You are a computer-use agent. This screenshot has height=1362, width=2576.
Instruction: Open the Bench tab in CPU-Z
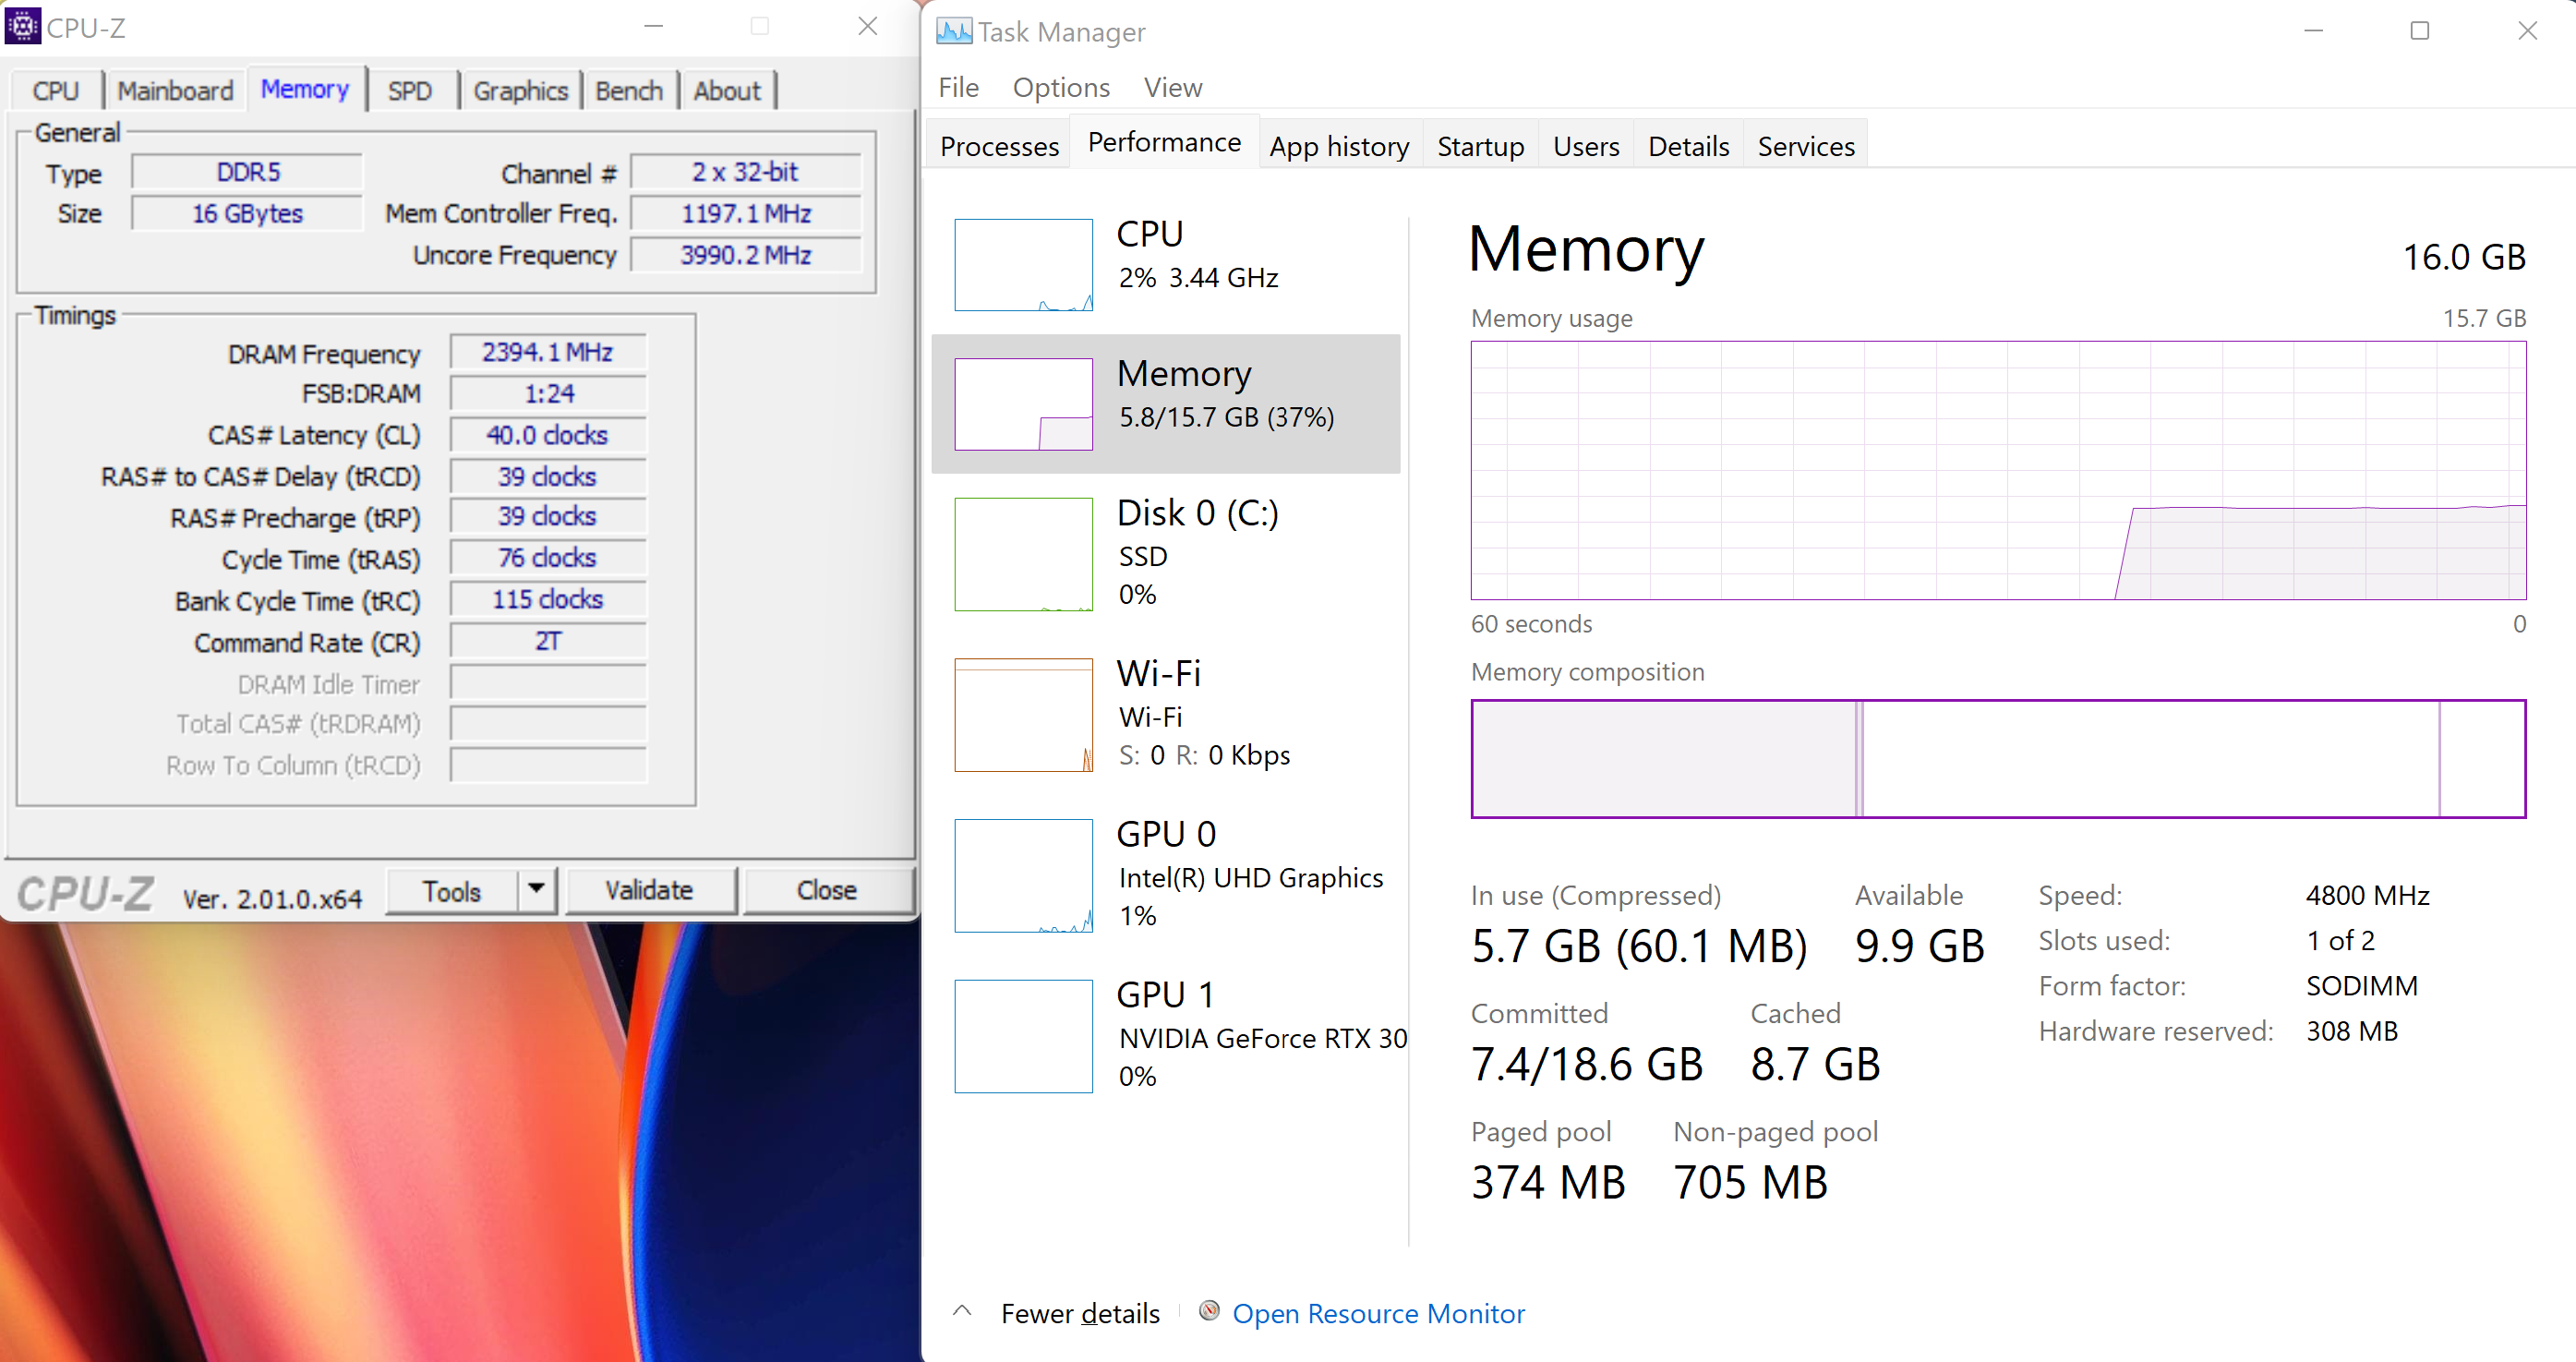coord(629,91)
